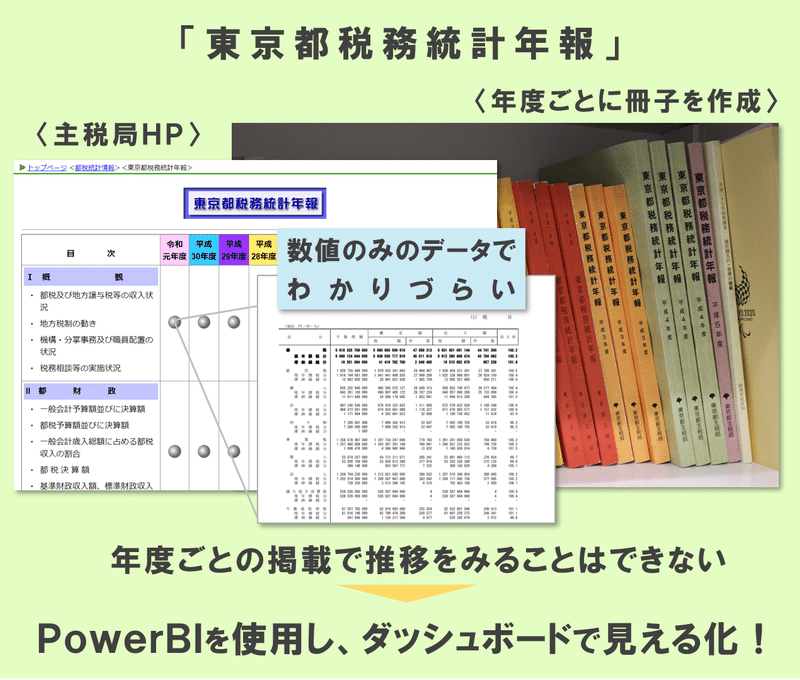Click the numeric data sheet thumbnail
Image resolution: width=800 pixels, height=680 pixels.
pyautogui.click(x=406, y=418)
